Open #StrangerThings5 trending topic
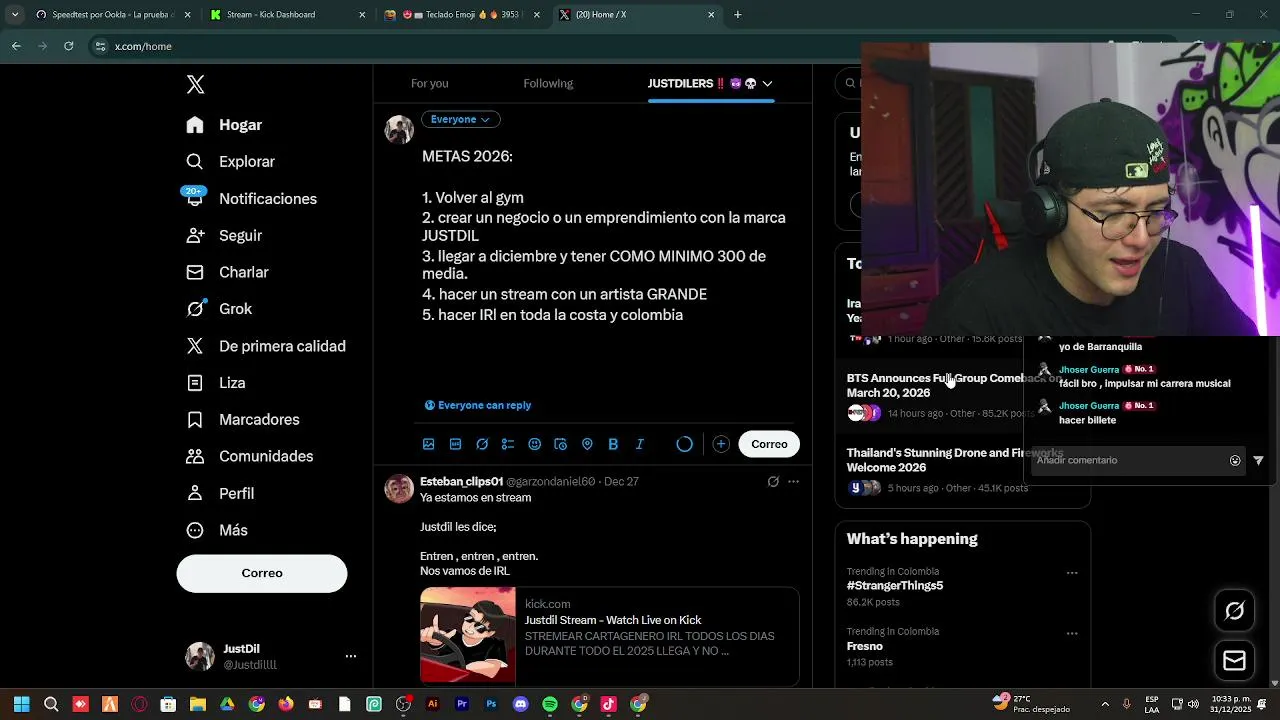The height and width of the screenshot is (720, 1280). [x=895, y=586]
